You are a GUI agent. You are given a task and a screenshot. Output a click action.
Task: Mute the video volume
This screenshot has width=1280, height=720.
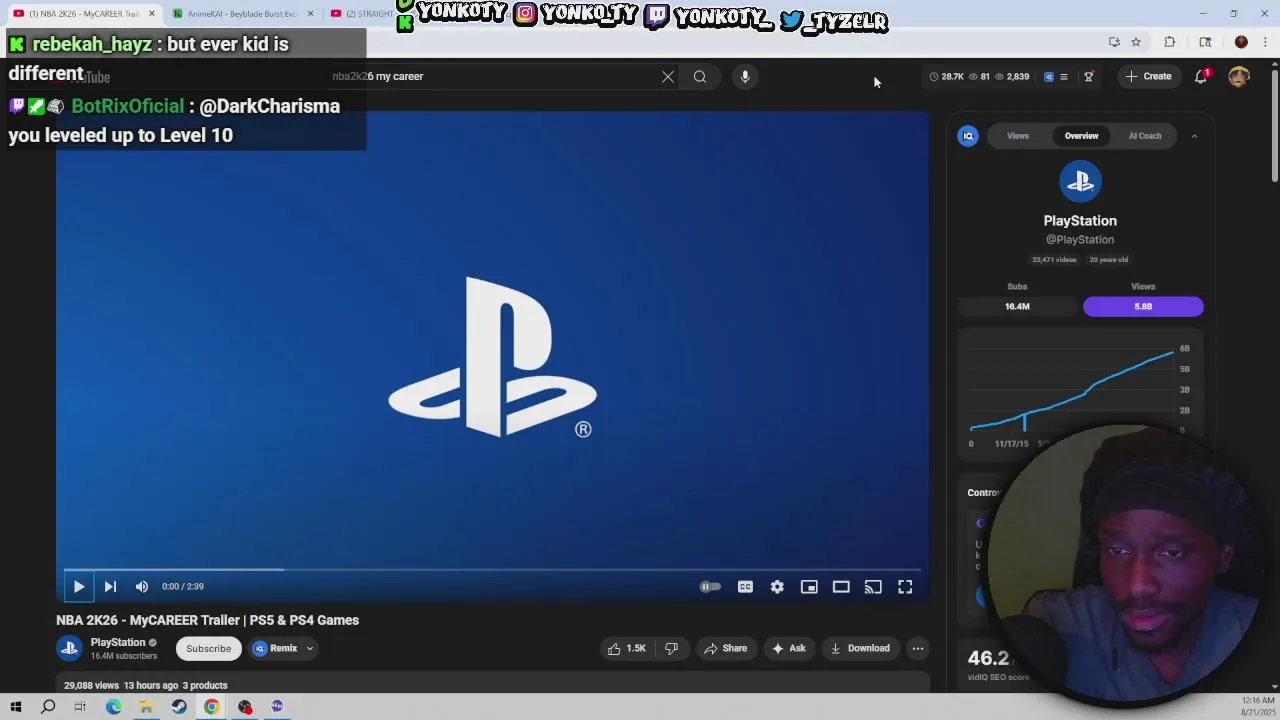click(142, 587)
